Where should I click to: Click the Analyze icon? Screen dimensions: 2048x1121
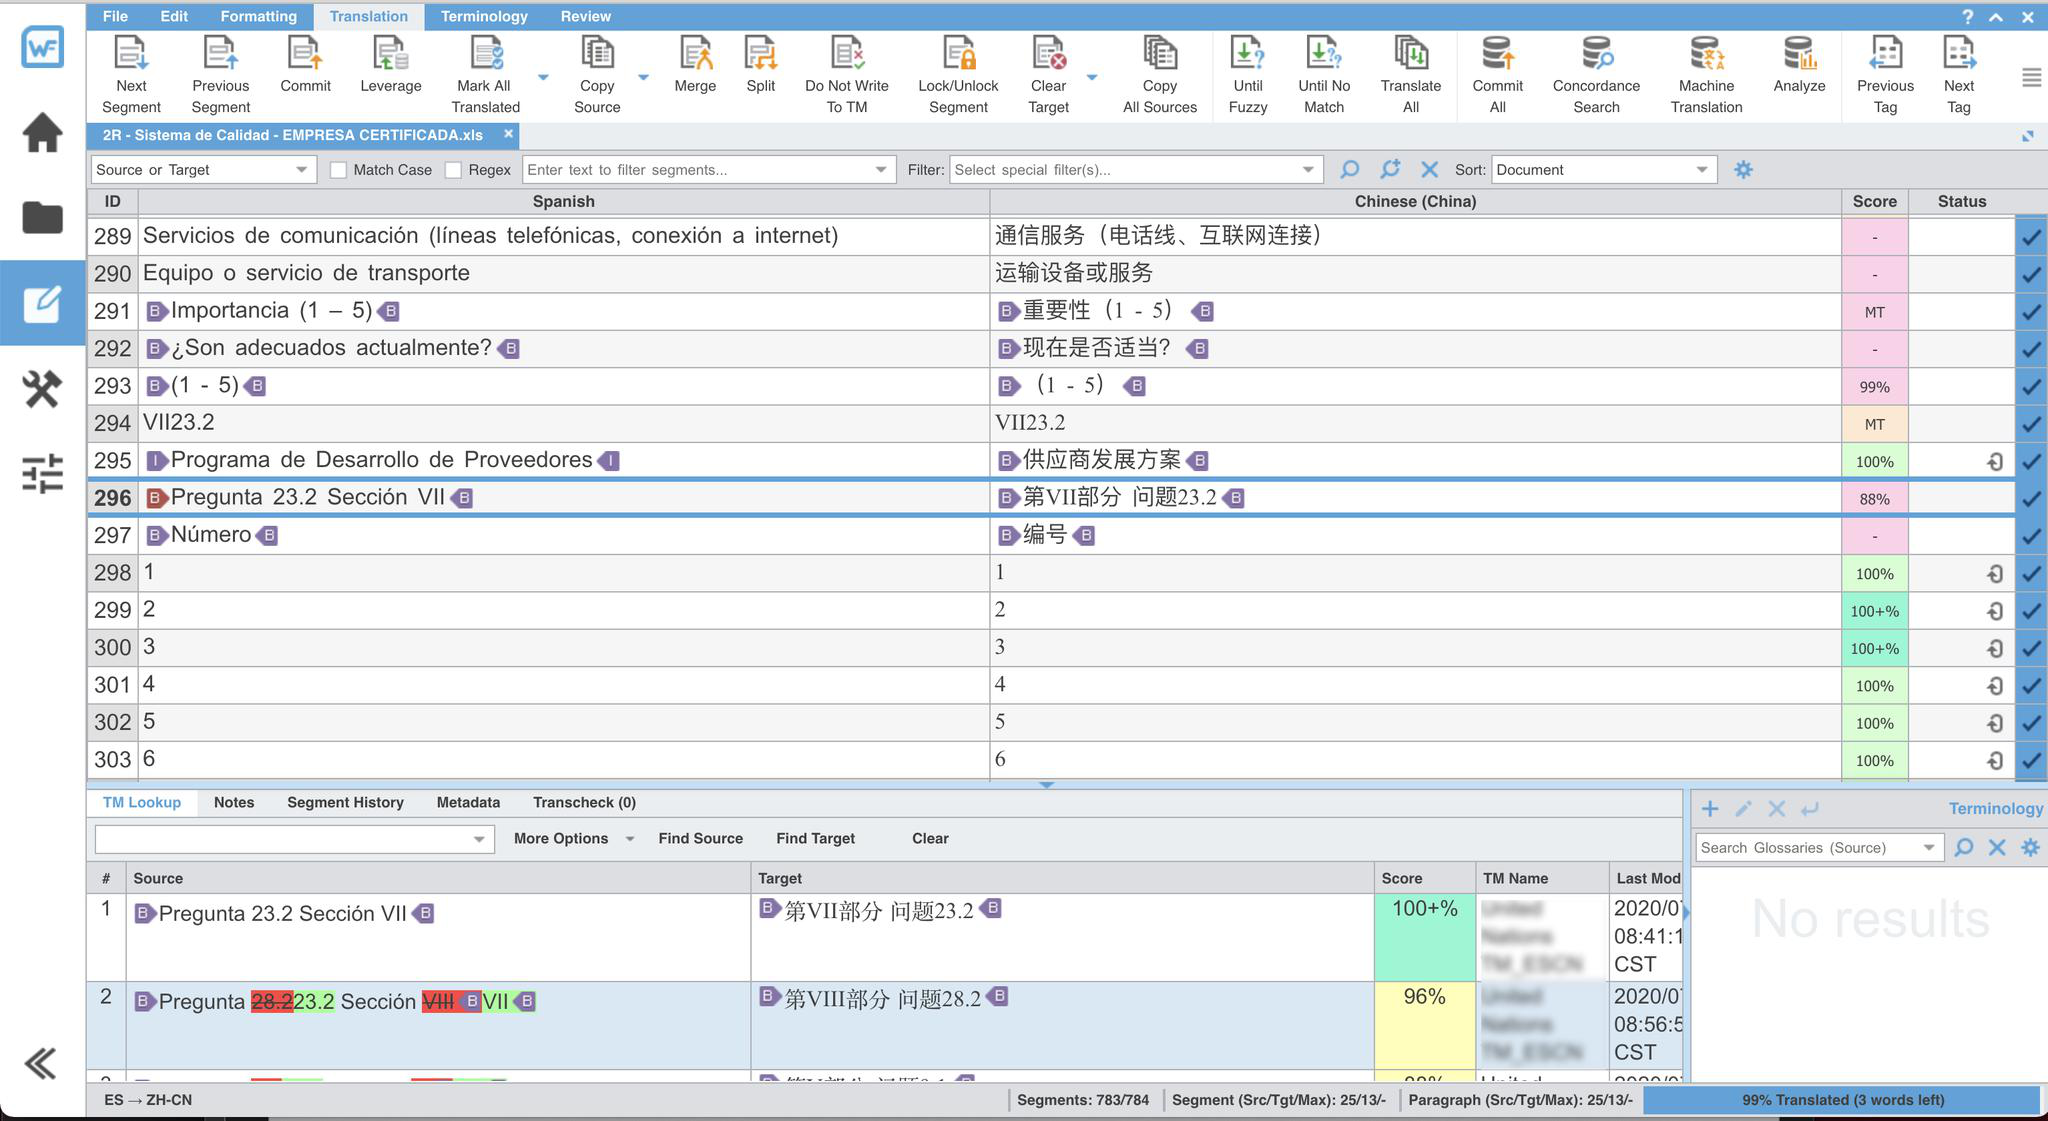coord(1799,53)
